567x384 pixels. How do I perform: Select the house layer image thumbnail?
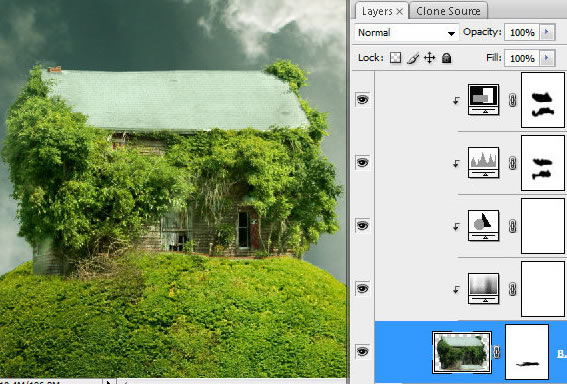(462, 352)
